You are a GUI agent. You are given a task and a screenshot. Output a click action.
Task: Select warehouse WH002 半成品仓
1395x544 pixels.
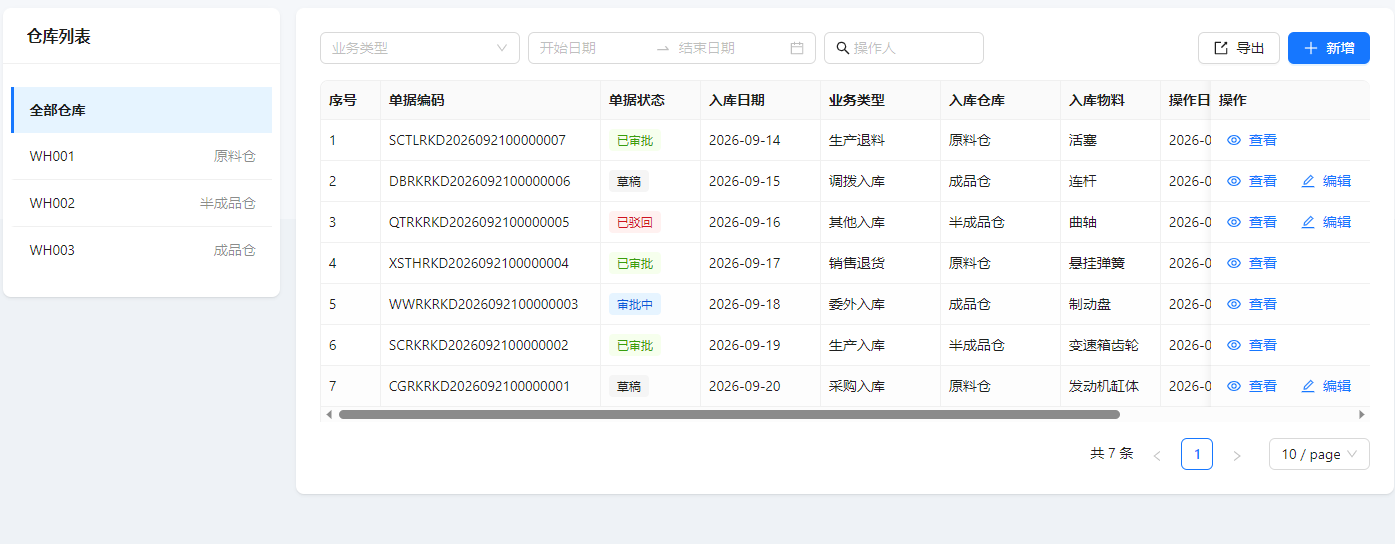(x=143, y=203)
